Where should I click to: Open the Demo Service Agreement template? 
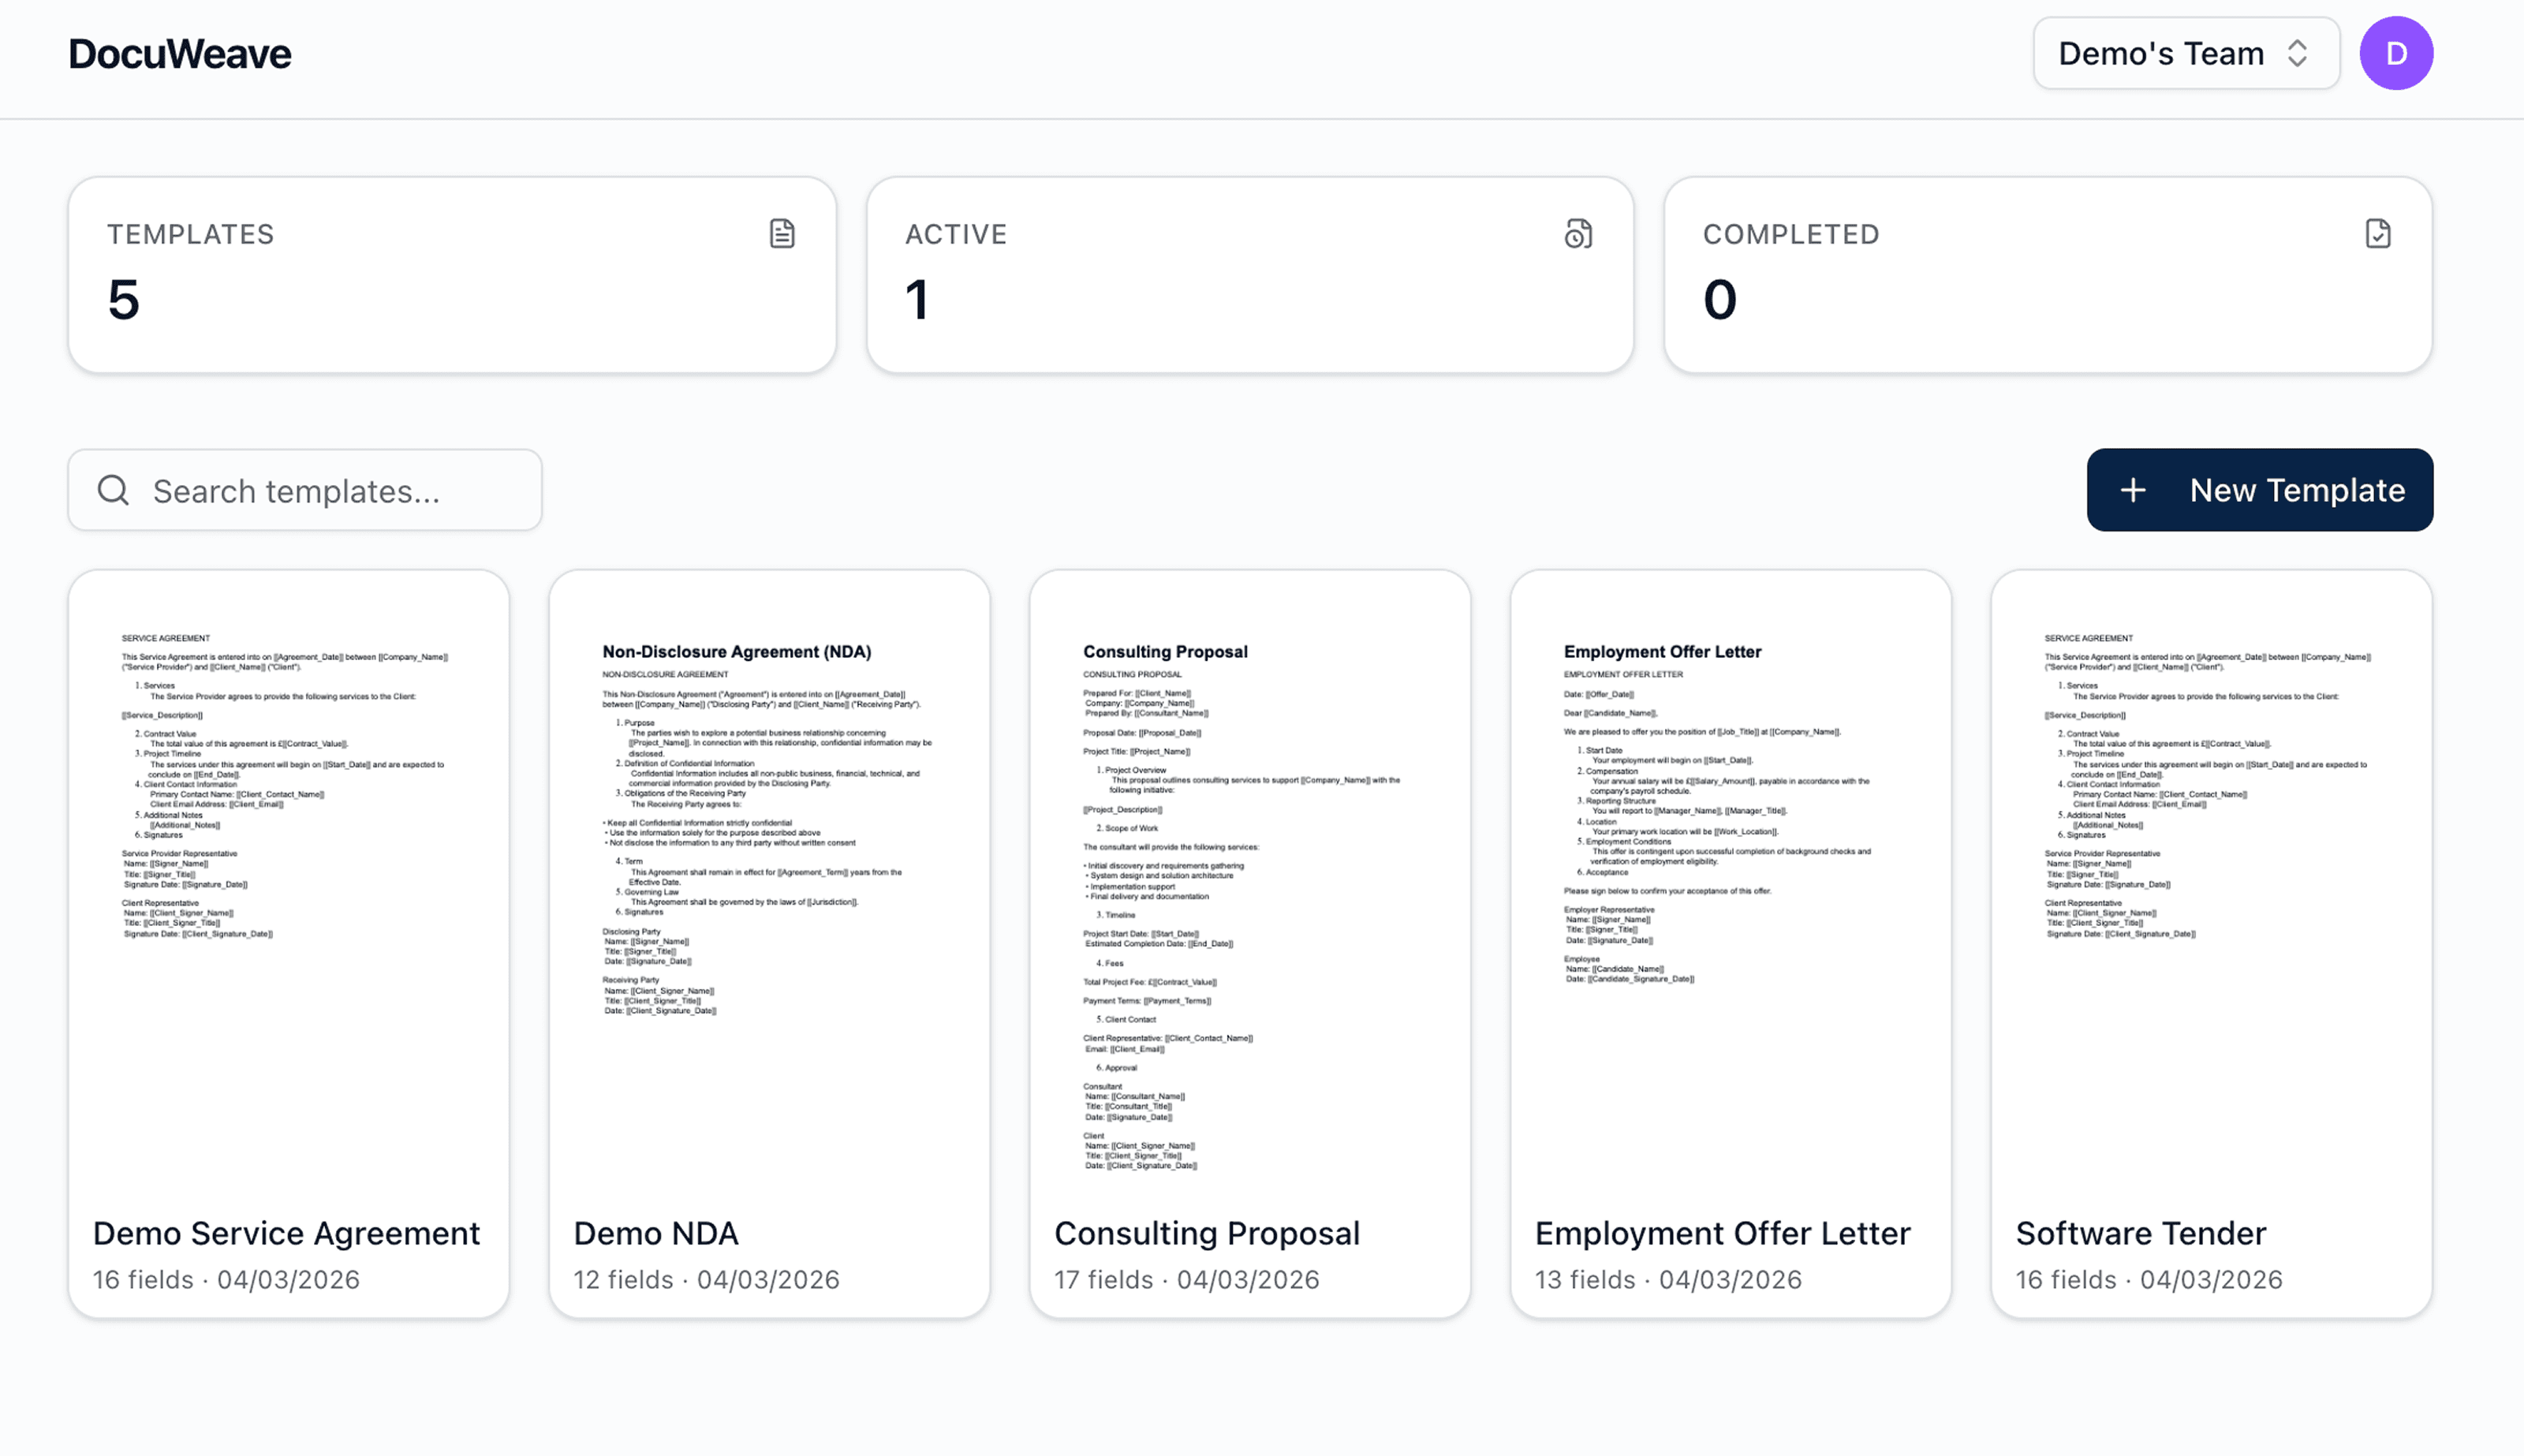coord(288,943)
